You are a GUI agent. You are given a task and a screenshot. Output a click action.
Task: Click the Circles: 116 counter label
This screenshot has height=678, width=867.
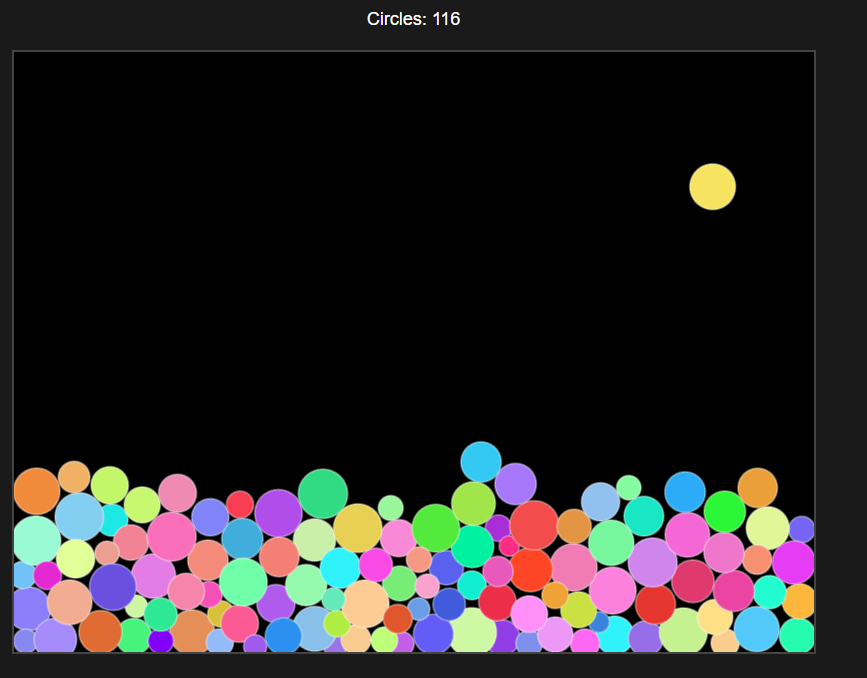(415, 17)
